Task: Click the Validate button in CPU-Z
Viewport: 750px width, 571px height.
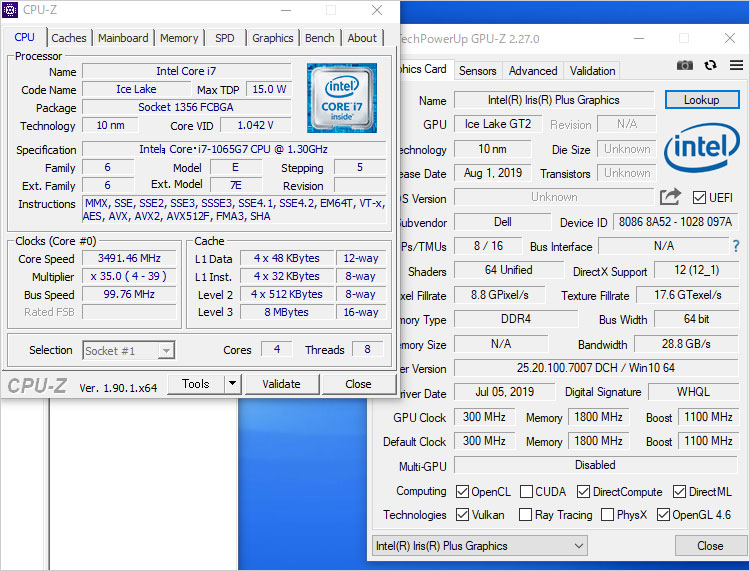Action: [281, 384]
